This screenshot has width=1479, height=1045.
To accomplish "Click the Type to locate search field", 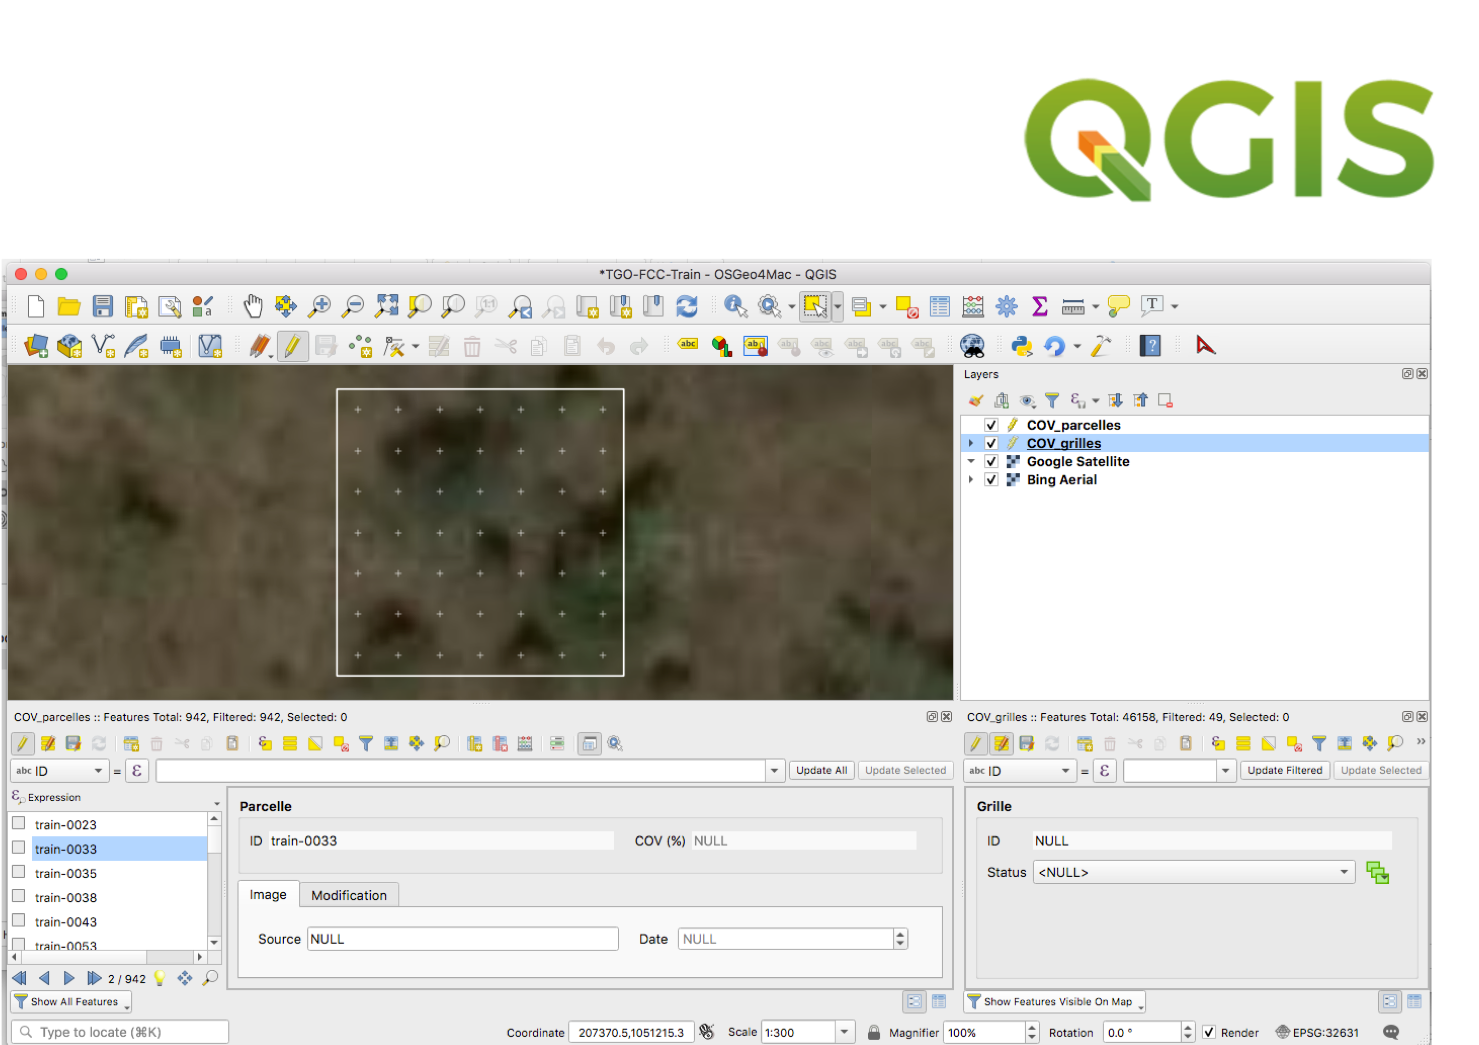I will coord(120,1032).
